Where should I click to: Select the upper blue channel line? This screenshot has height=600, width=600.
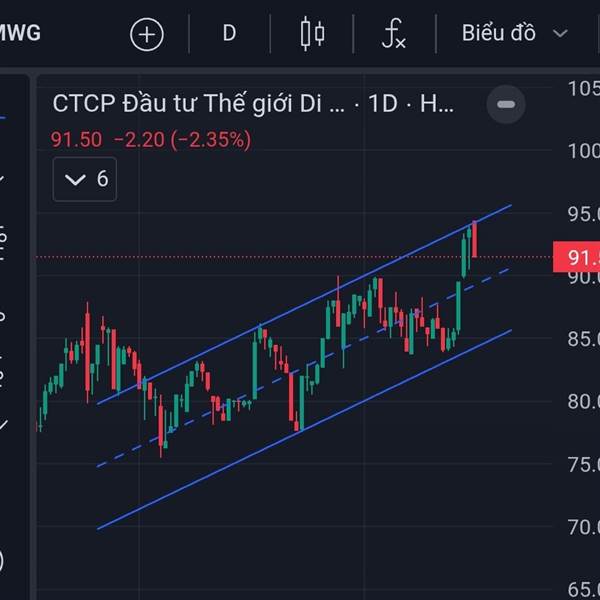[300, 306]
